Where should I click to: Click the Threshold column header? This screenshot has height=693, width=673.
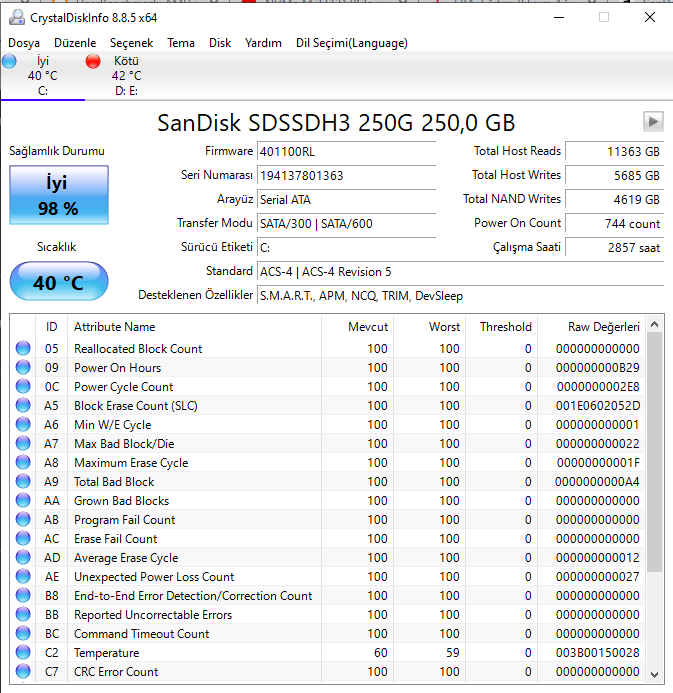502,327
